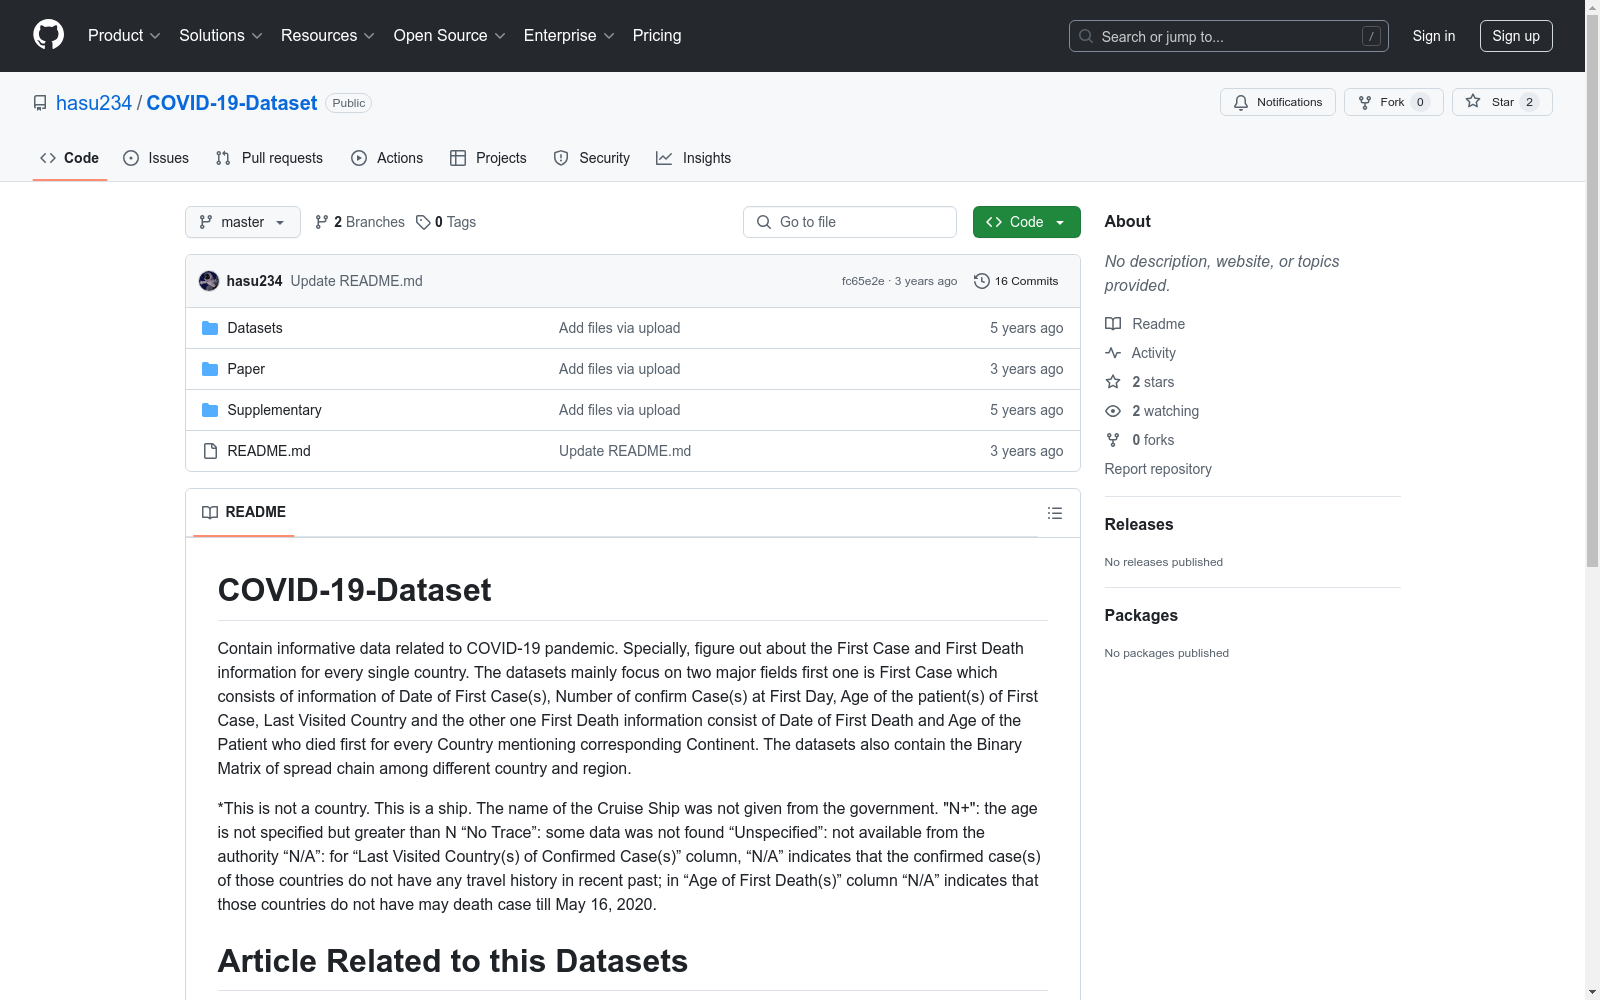The height and width of the screenshot is (1000, 1600).
Task: Click the slash shortcut key icon in search
Action: [x=1371, y=36]
